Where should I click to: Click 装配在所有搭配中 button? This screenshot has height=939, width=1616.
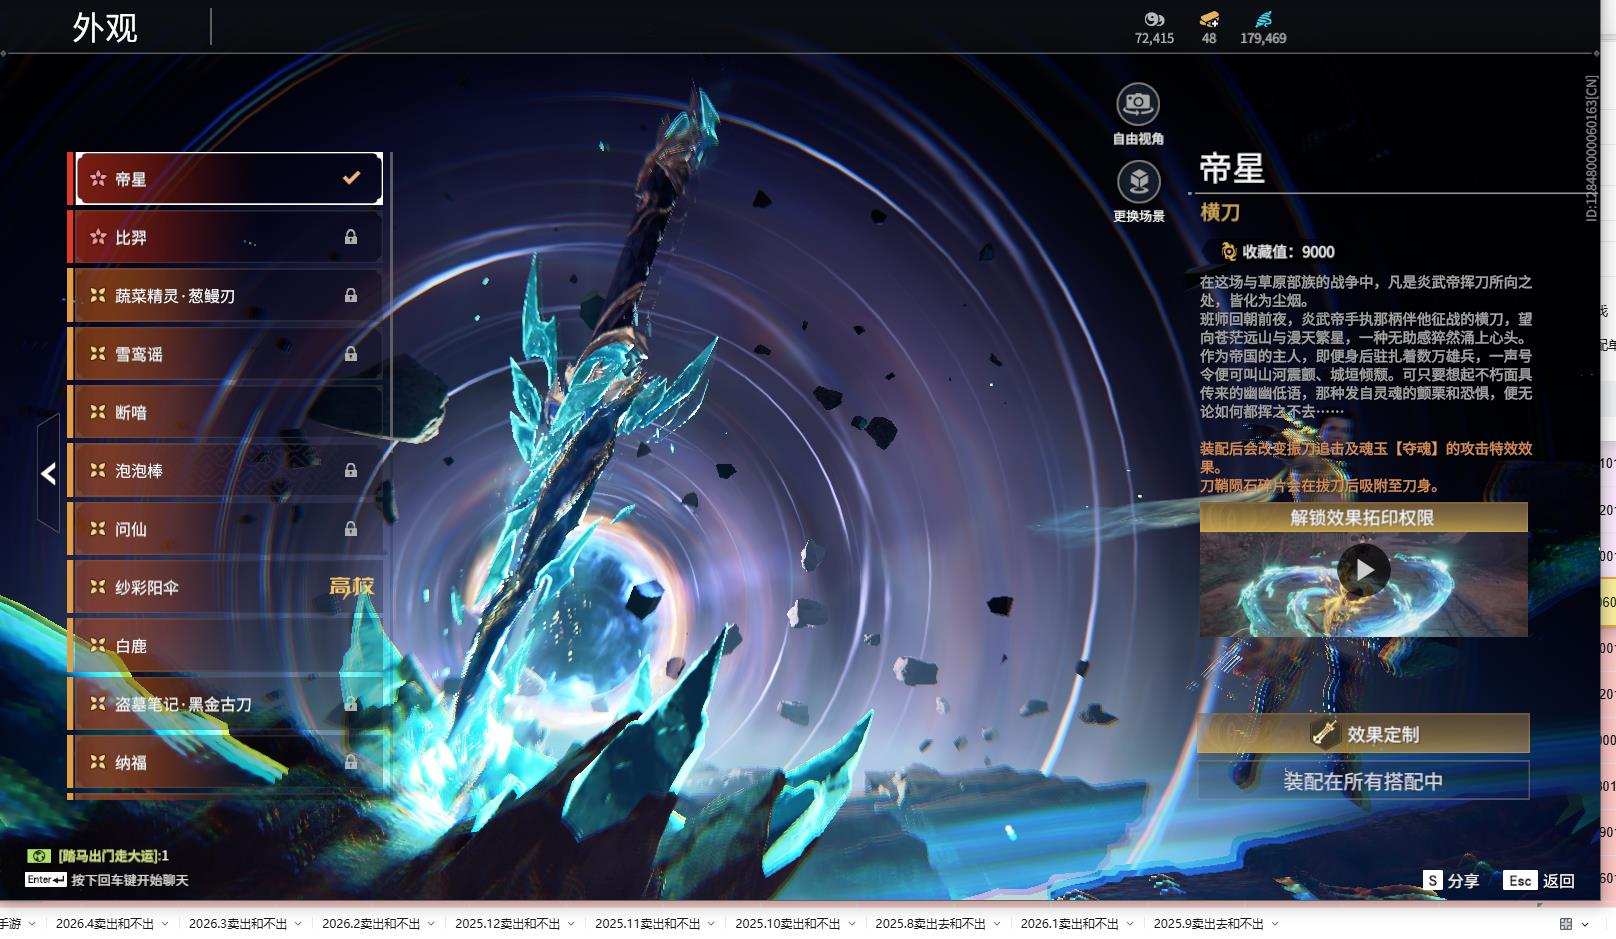click(1364, 781)
